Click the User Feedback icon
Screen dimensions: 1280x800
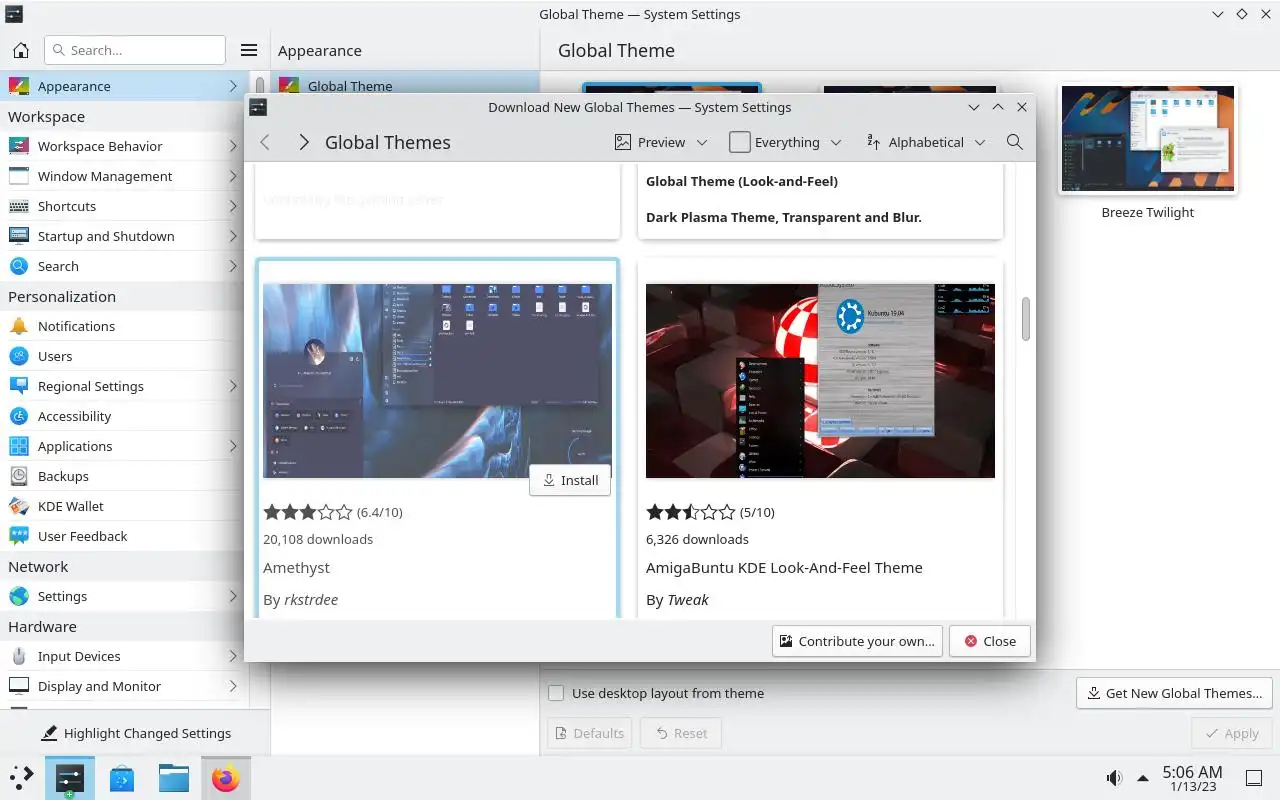click(19, 536)
